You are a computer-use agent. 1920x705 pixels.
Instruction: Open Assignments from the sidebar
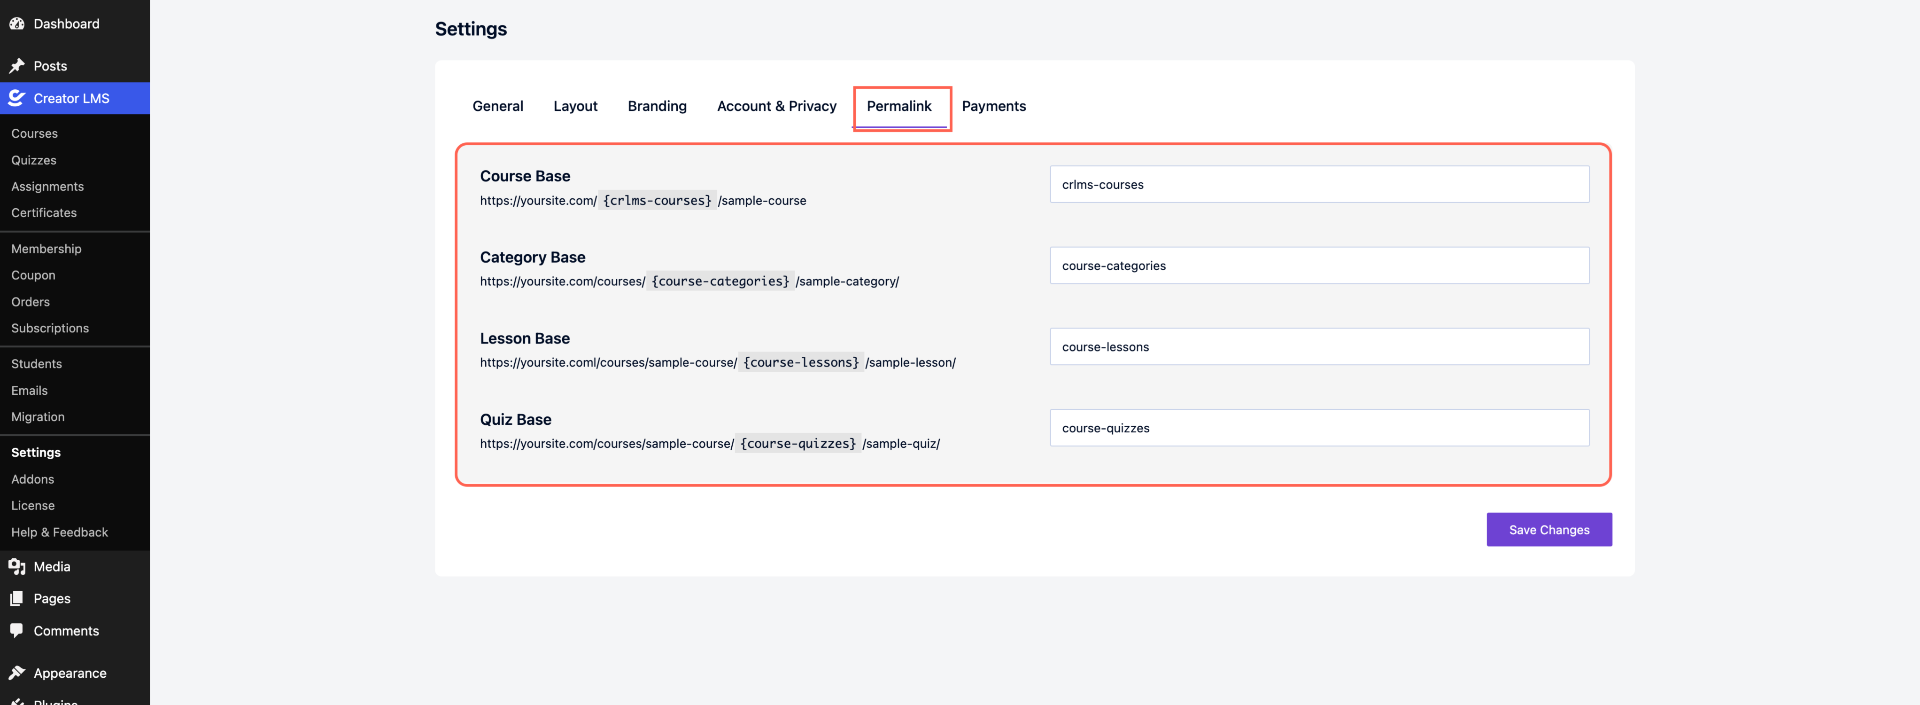pos(48,186)
